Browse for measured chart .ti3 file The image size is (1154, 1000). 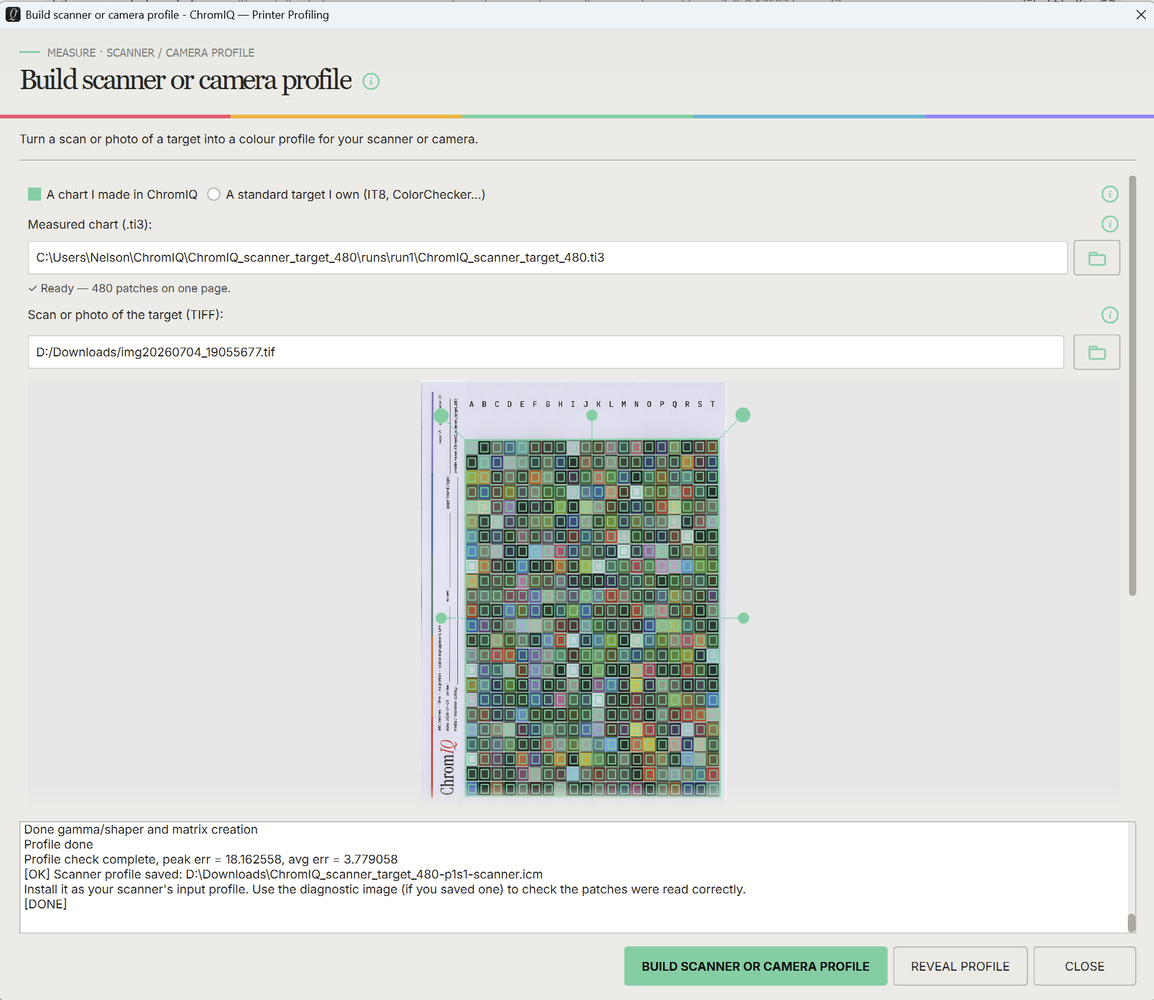1097,258
